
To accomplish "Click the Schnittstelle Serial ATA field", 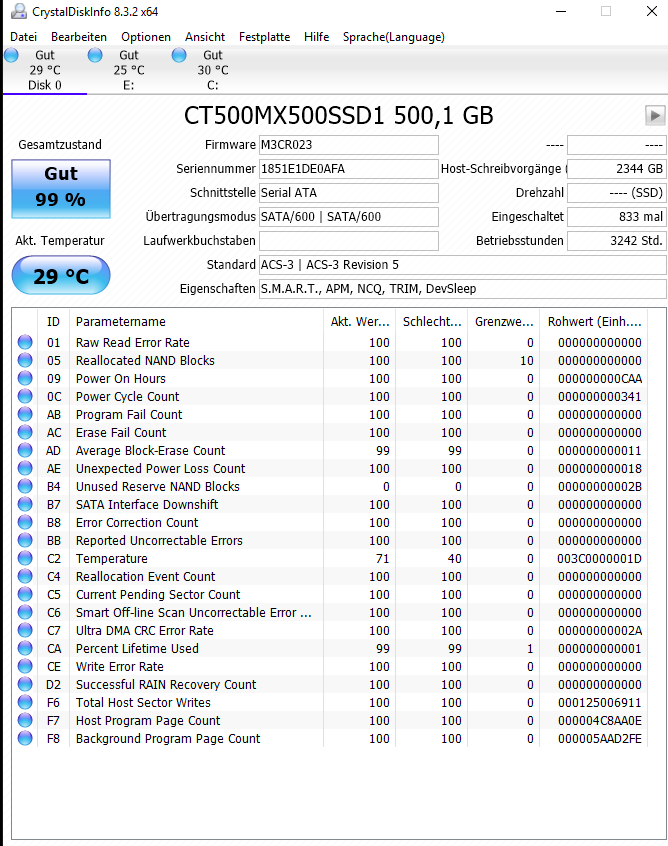I will (349, 193).
